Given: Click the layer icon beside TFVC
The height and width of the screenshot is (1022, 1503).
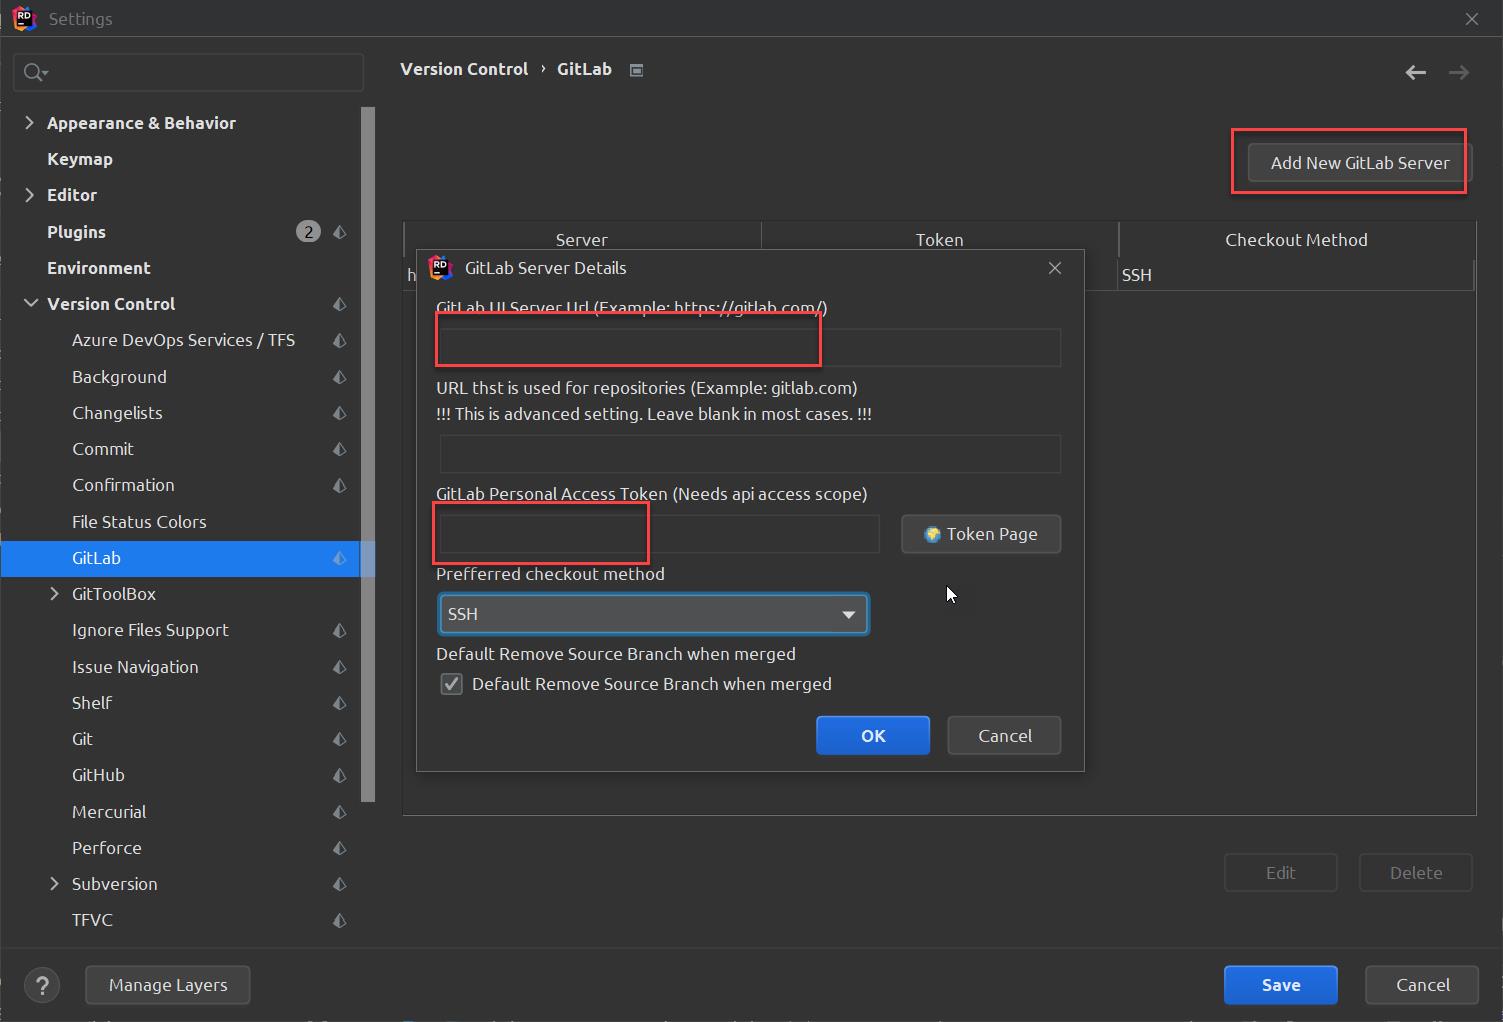Looking at the screenshot, I should (340, 920).
